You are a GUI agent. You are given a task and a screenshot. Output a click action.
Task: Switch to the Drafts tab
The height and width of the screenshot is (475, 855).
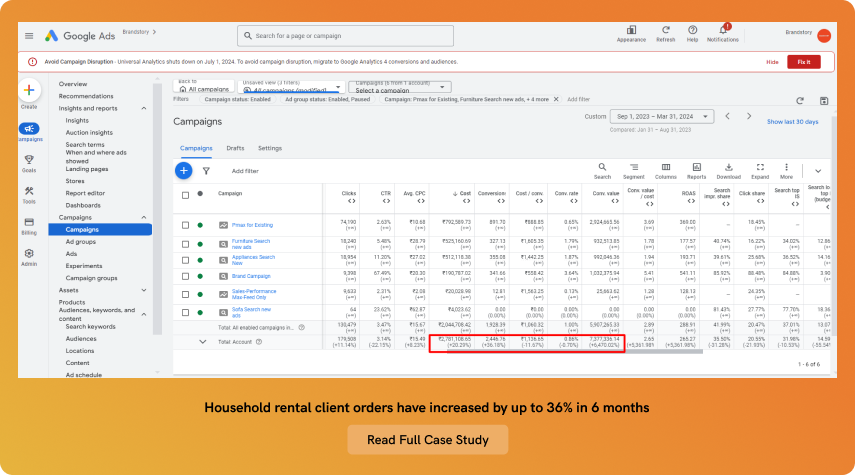[x=235, y=148]
